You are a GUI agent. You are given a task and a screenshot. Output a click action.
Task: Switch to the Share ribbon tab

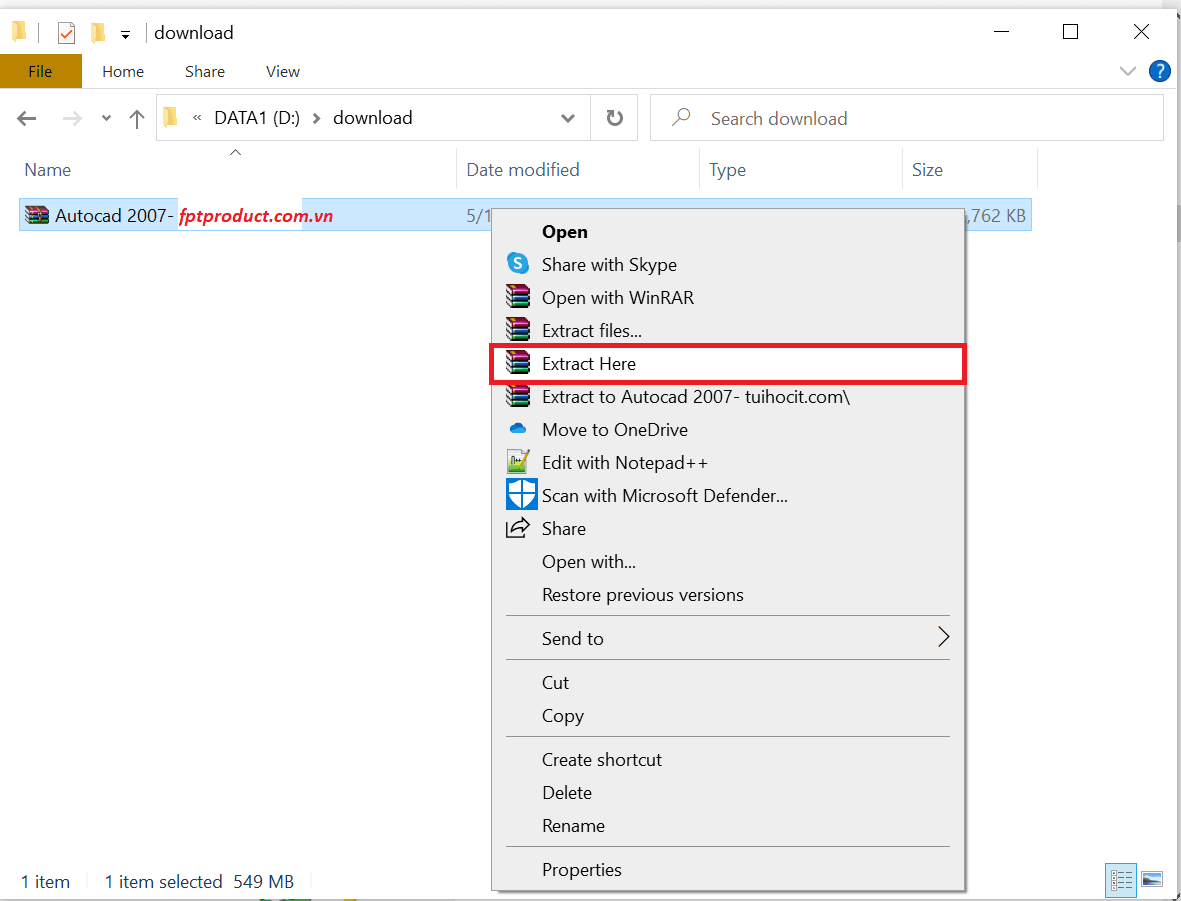[x=205, y=72]
